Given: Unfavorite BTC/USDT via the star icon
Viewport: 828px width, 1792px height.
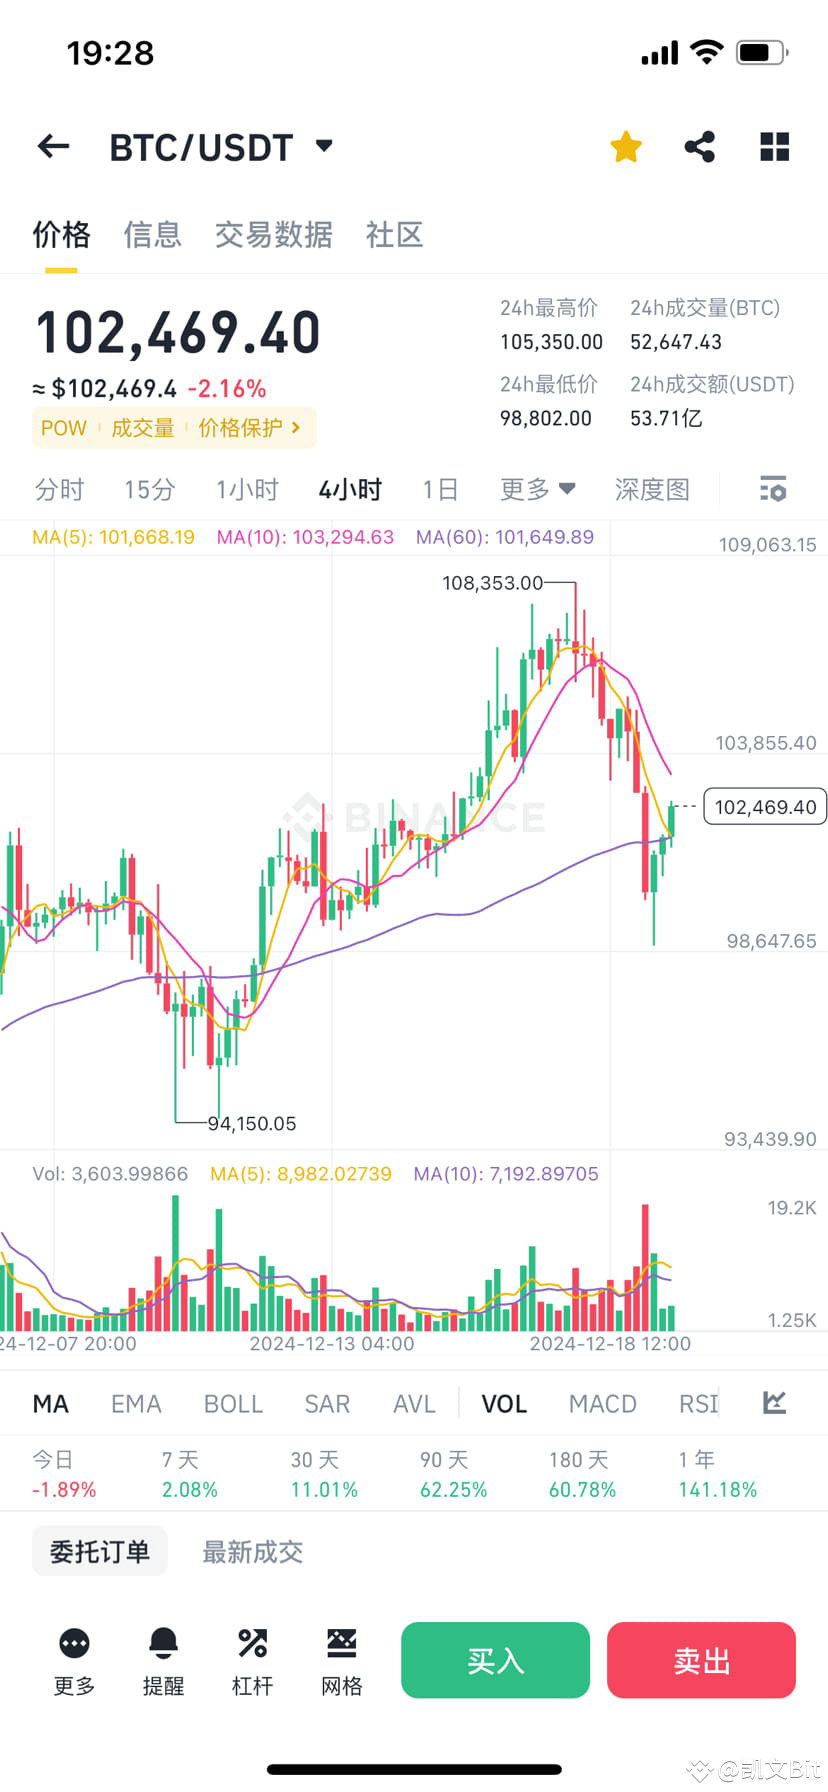Looking at the screenshot, I should point(625,146).
